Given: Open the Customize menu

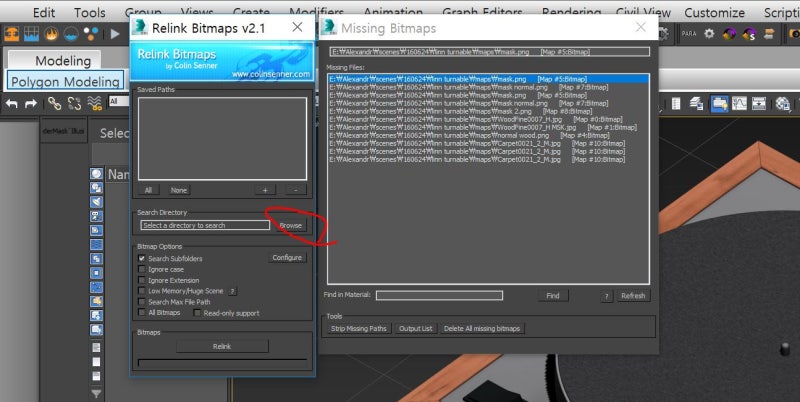Looking at the screenshot, I should coord(714,12).
